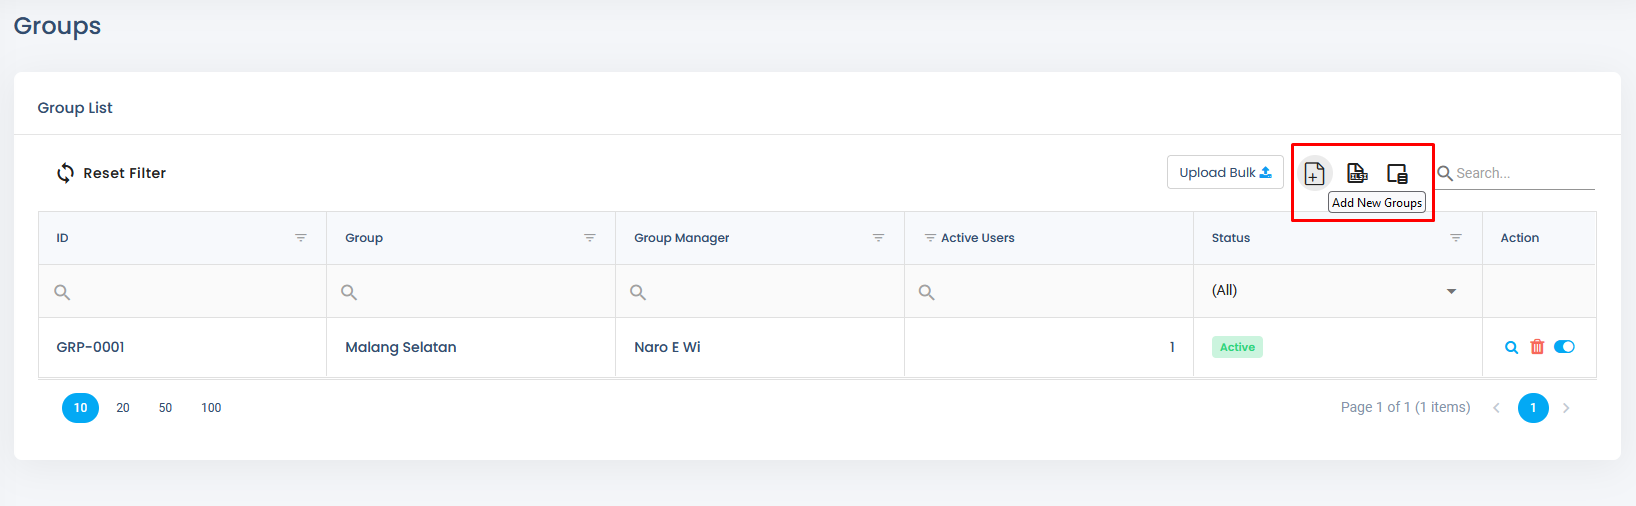
Task: Set page size to 50
Action: coord(165,408)
